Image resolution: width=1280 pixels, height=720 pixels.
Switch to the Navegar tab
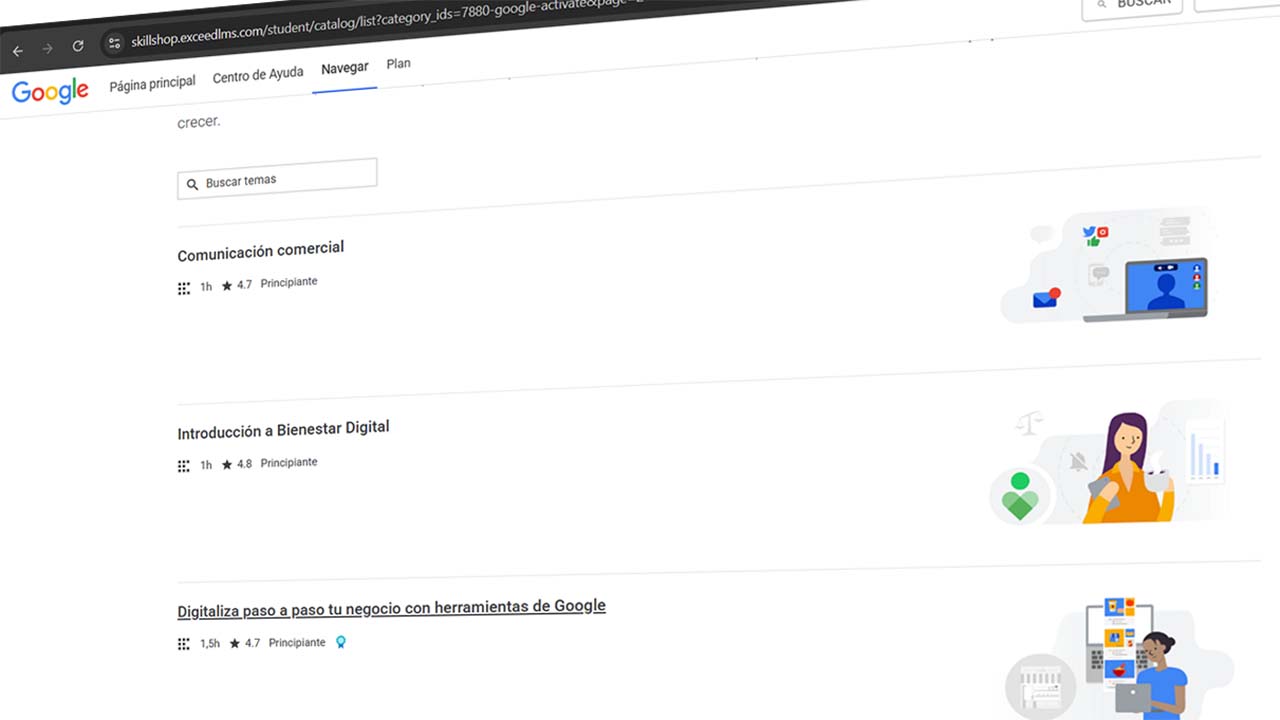pyautogui.click(x=344, y=68)
